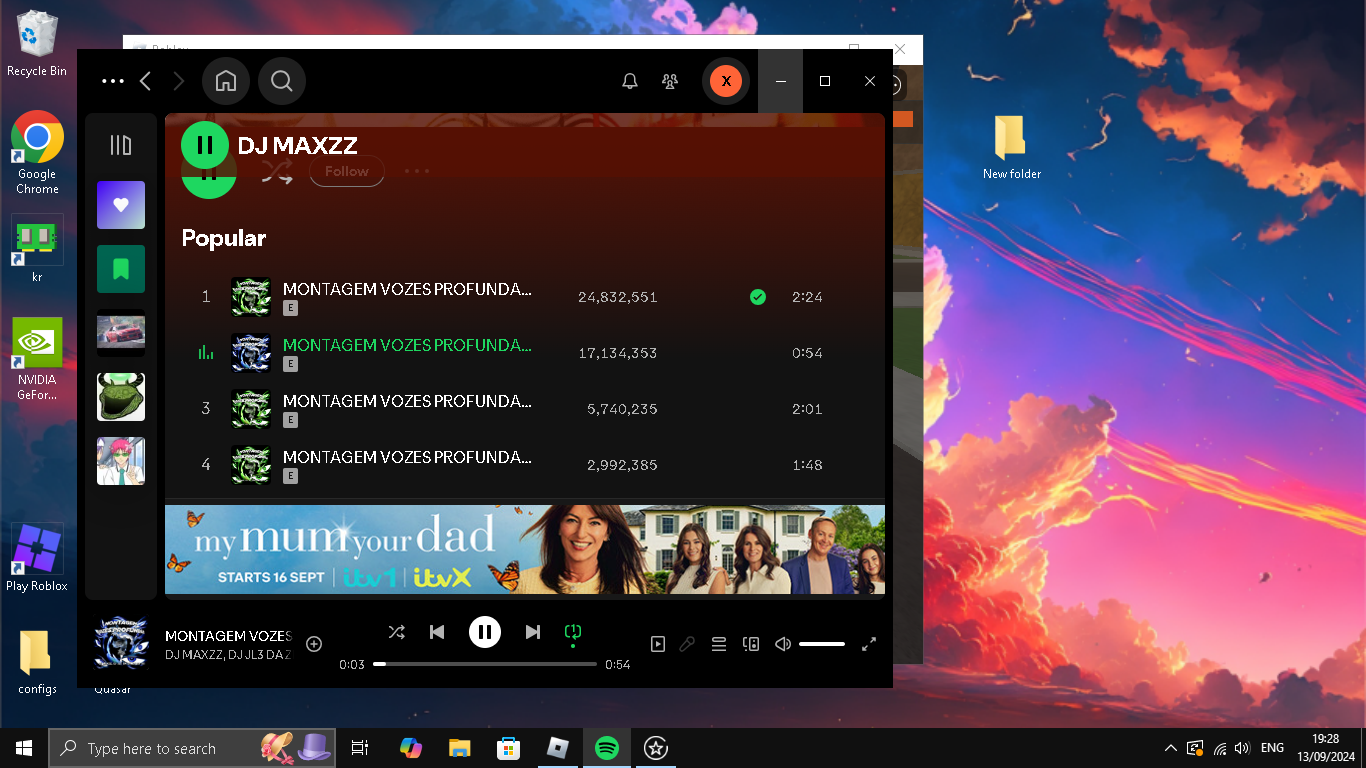Click the 2:01 track duration
The image size is (1366, 768).
(807, 409)
